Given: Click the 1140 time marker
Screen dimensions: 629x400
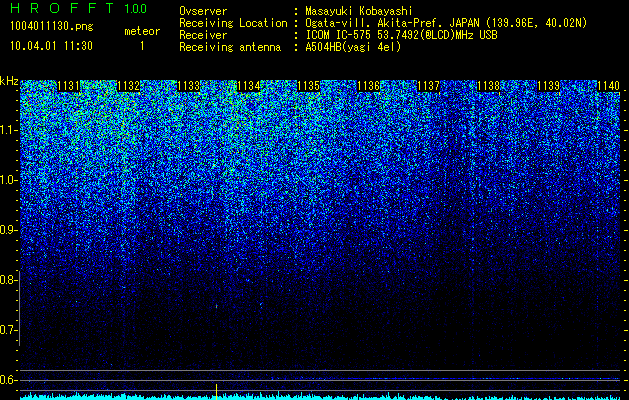Looking at the screenshot, I should pyautogui.click(x=609, y=86).
